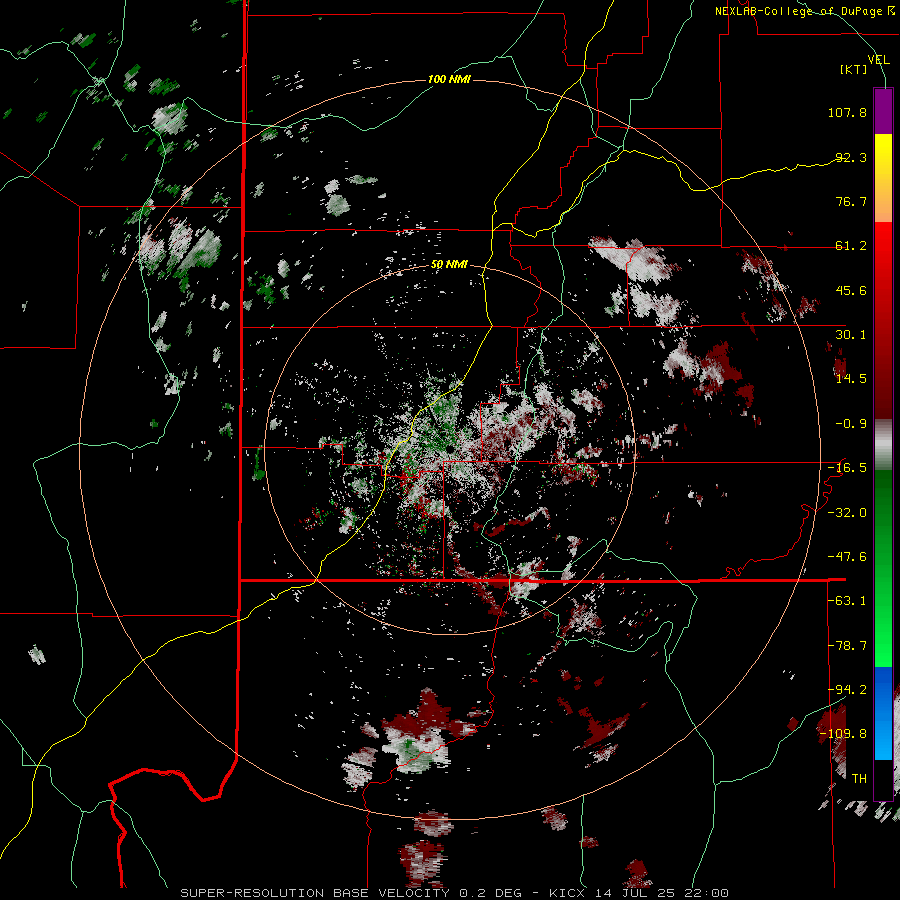Click the 50 NMI range ring label
This screenshot has width=900, height=900.
449,265
